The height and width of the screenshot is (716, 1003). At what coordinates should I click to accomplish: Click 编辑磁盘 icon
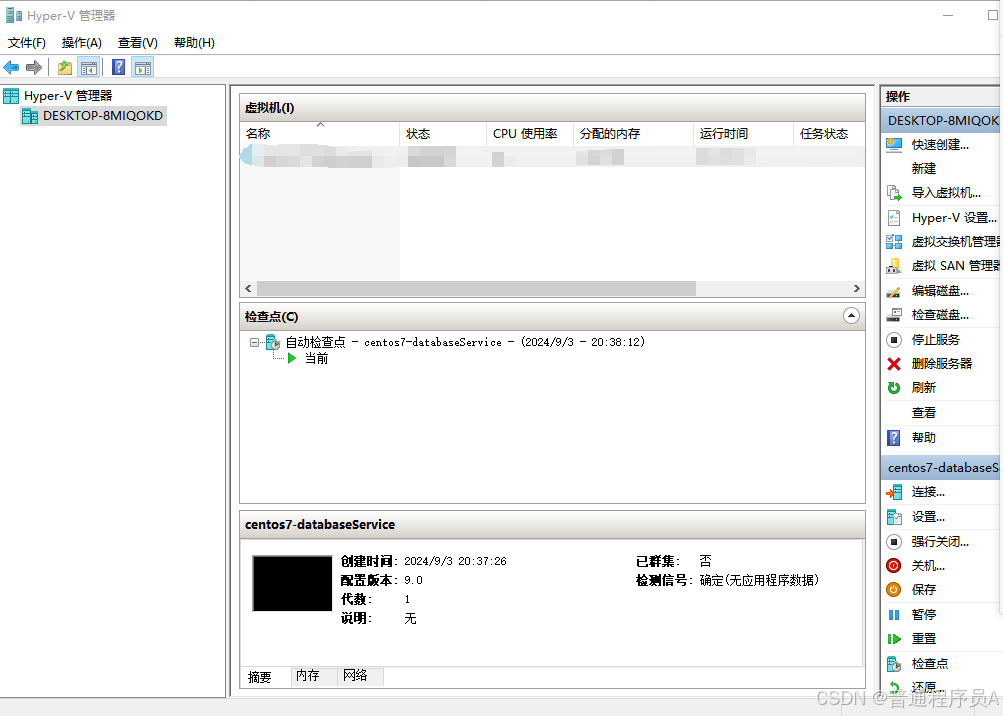click(894, 290)
